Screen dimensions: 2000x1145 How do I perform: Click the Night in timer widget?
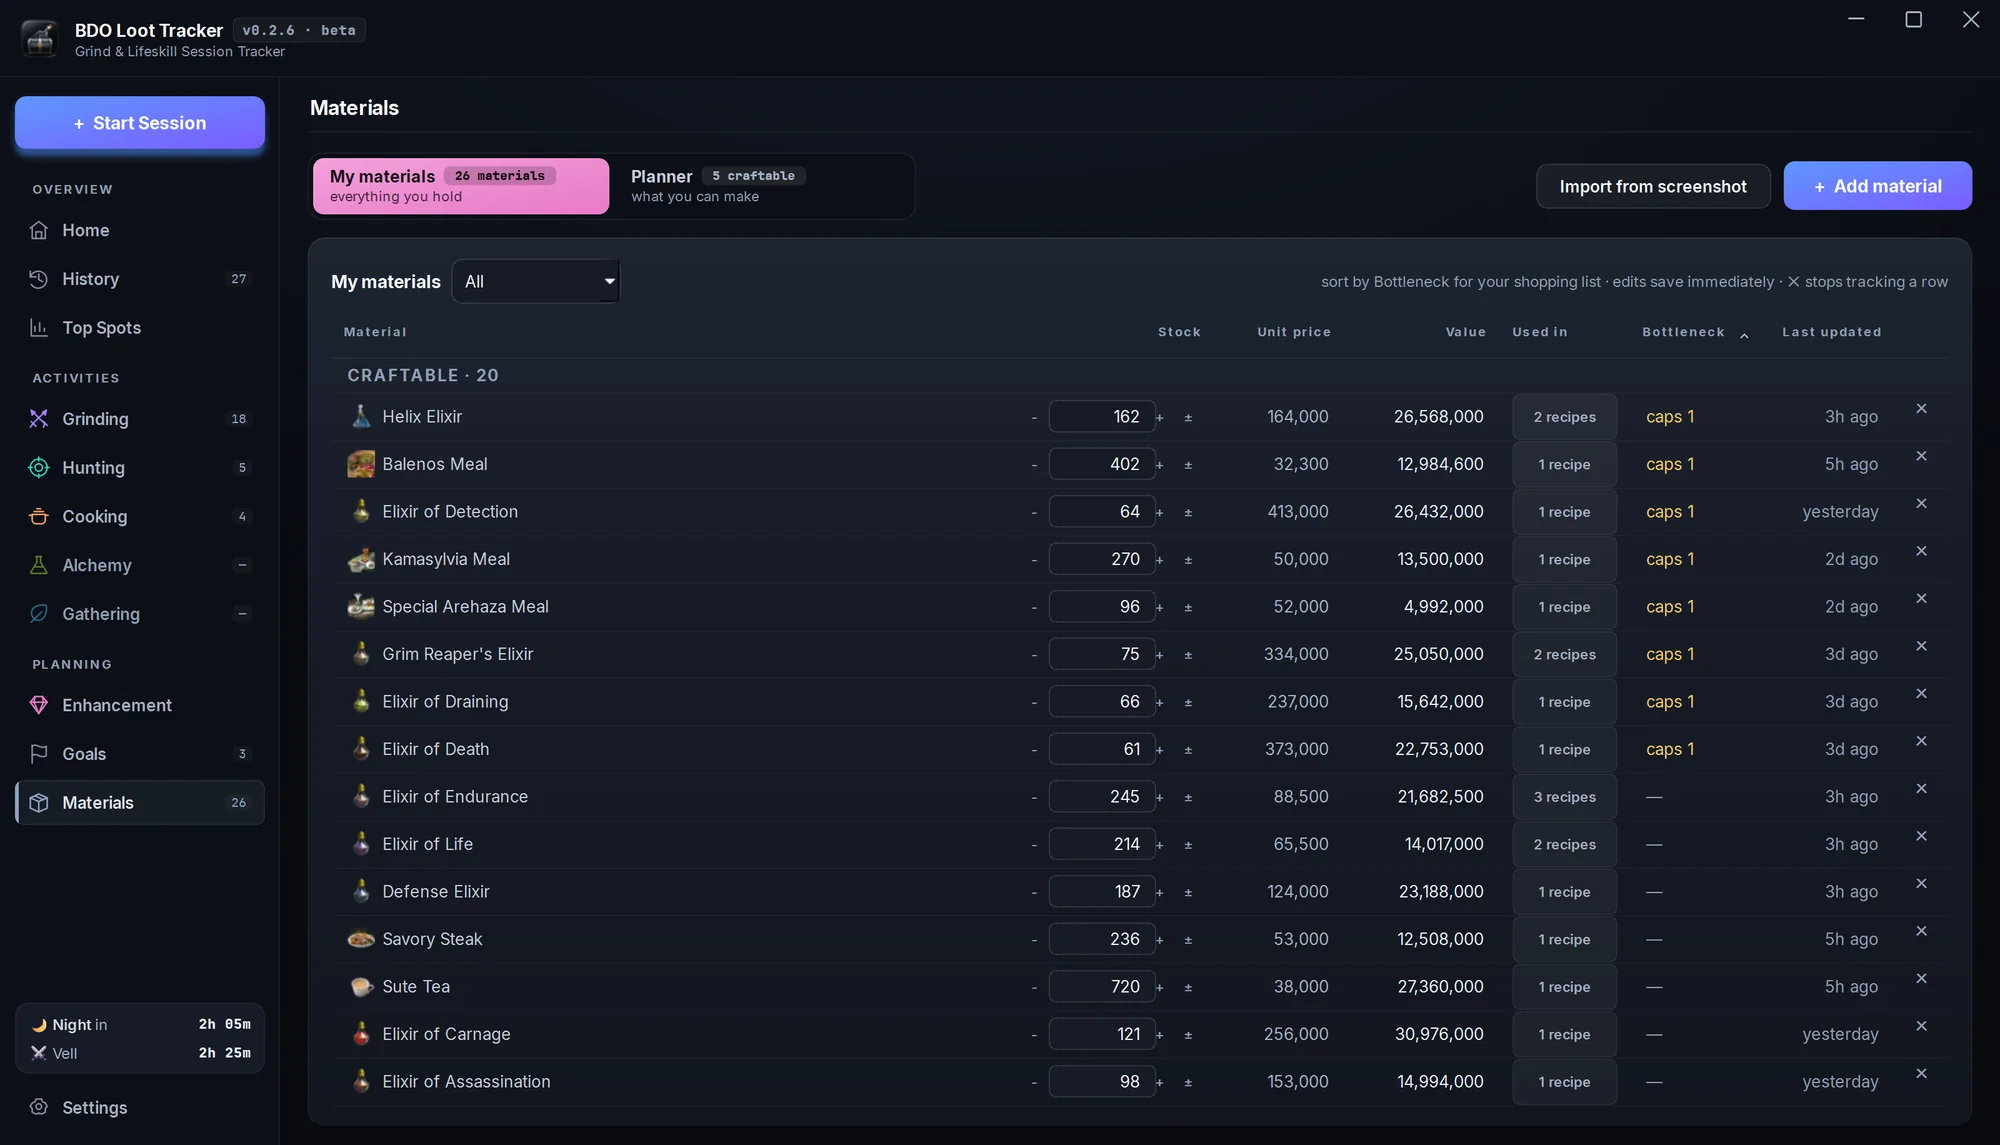[x=140, y=1025]
